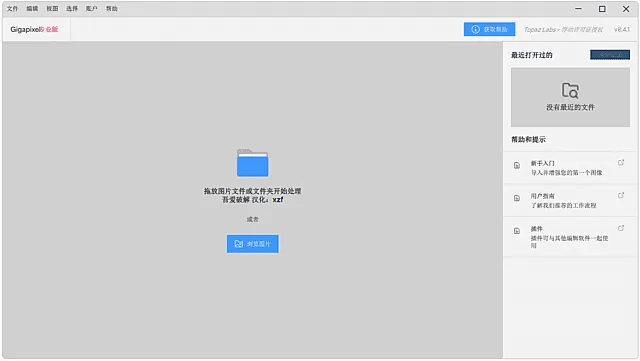The width and height of the screenshot is (640, 361).
Task: Open the 账户 (Account) menu
Action: pos(92,9)
